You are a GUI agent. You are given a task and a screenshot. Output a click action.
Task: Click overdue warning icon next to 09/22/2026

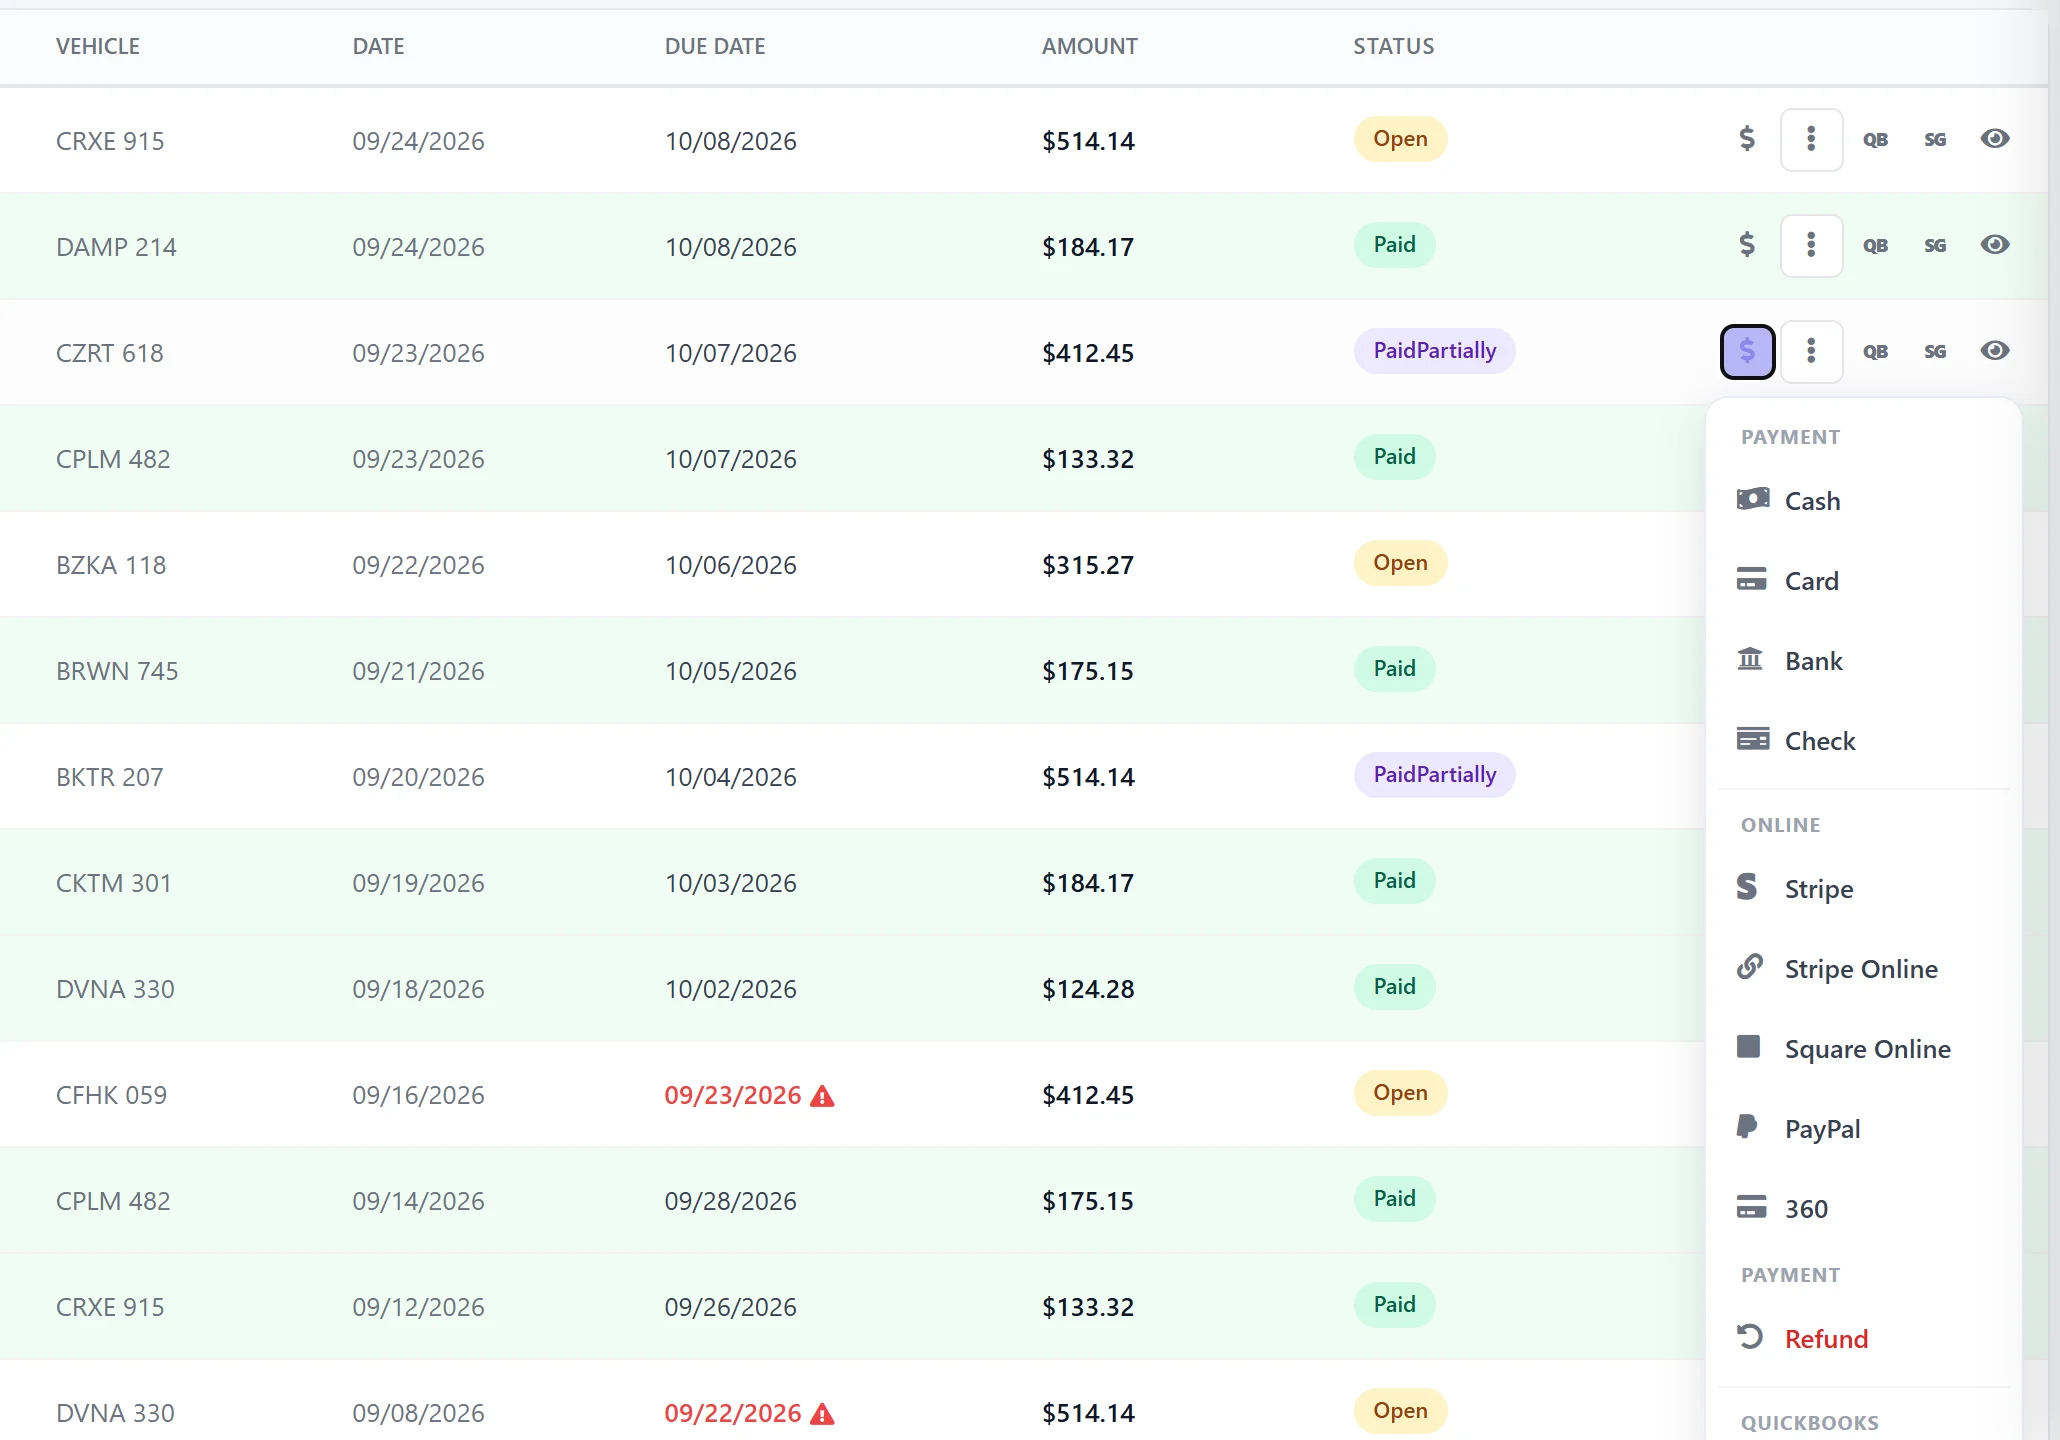point(822,1414)
